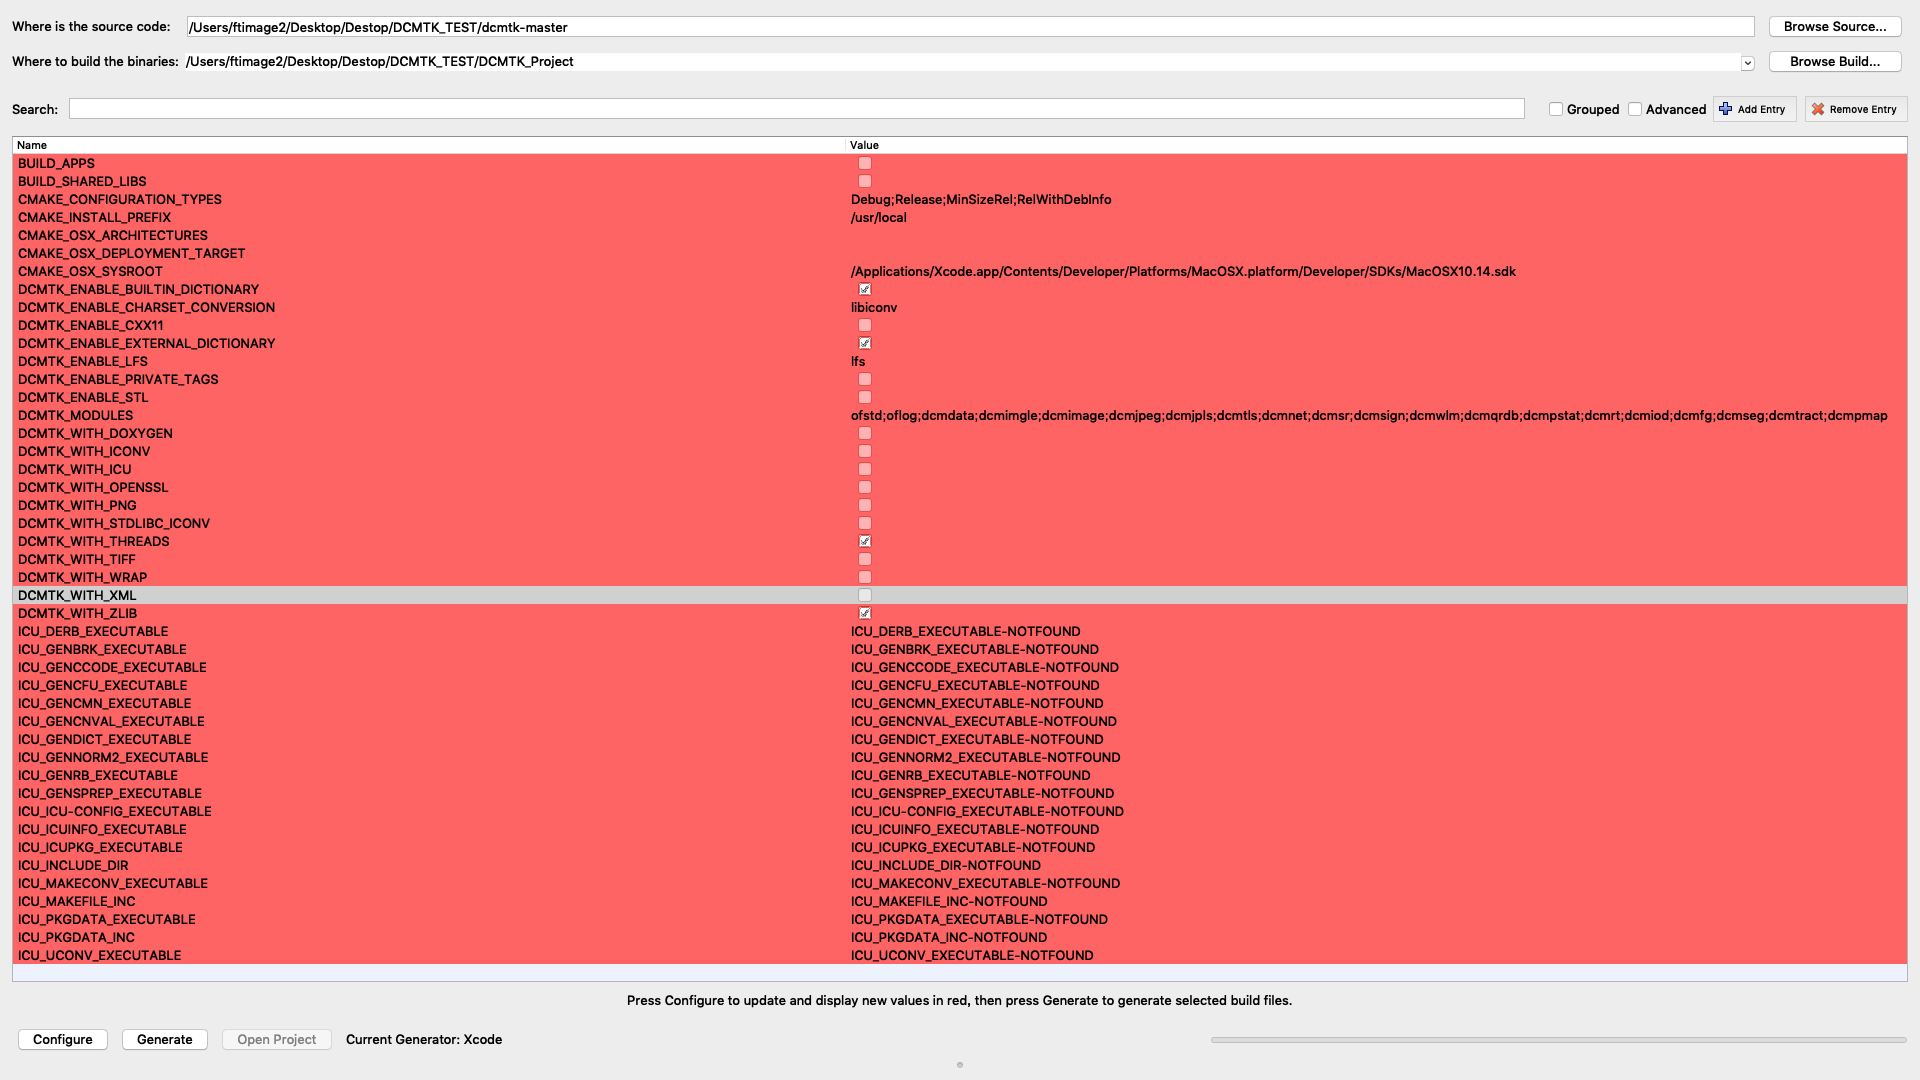Edit ICU_MAKECONV_EXECUTABLE-NOTFOUND value

[x=985, y=883]
